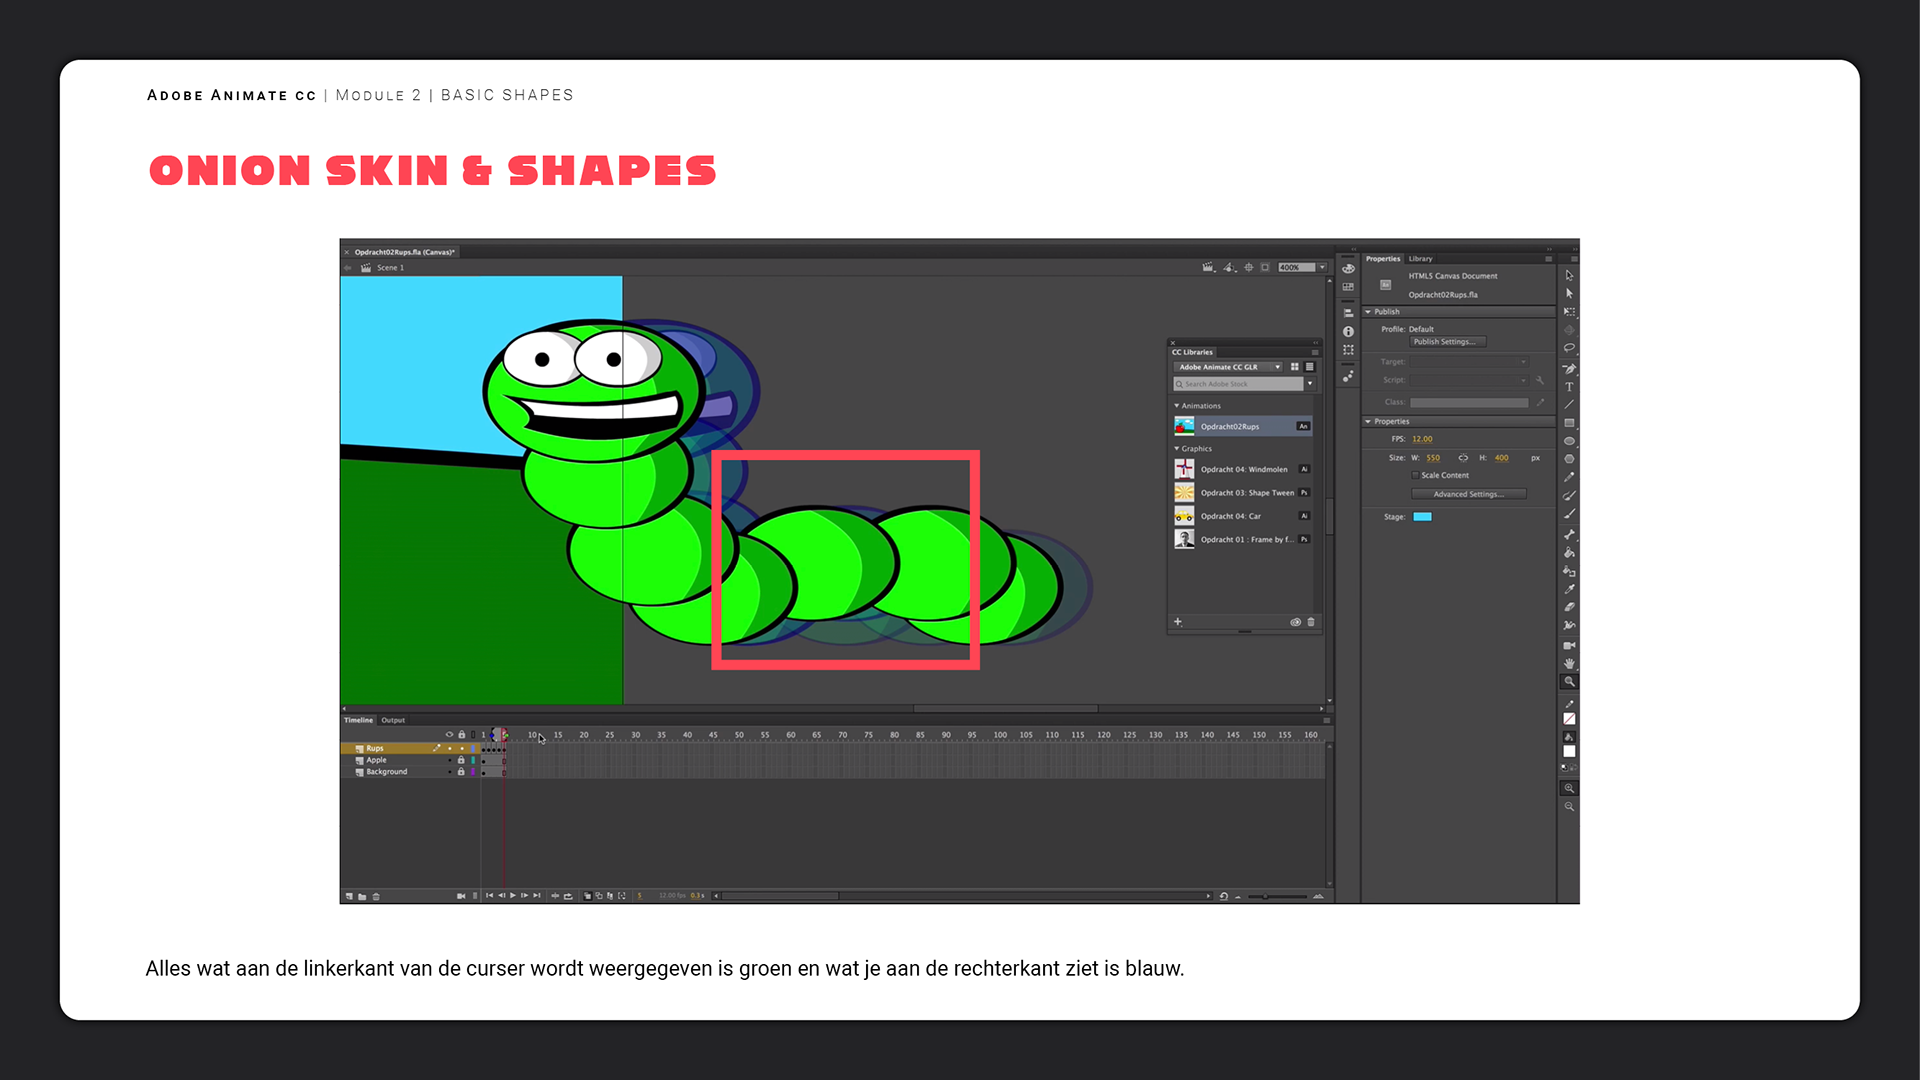The width and height of the screenshot is (1920, 1080).
Task: Unlock the Background layer
Action: 461,772
